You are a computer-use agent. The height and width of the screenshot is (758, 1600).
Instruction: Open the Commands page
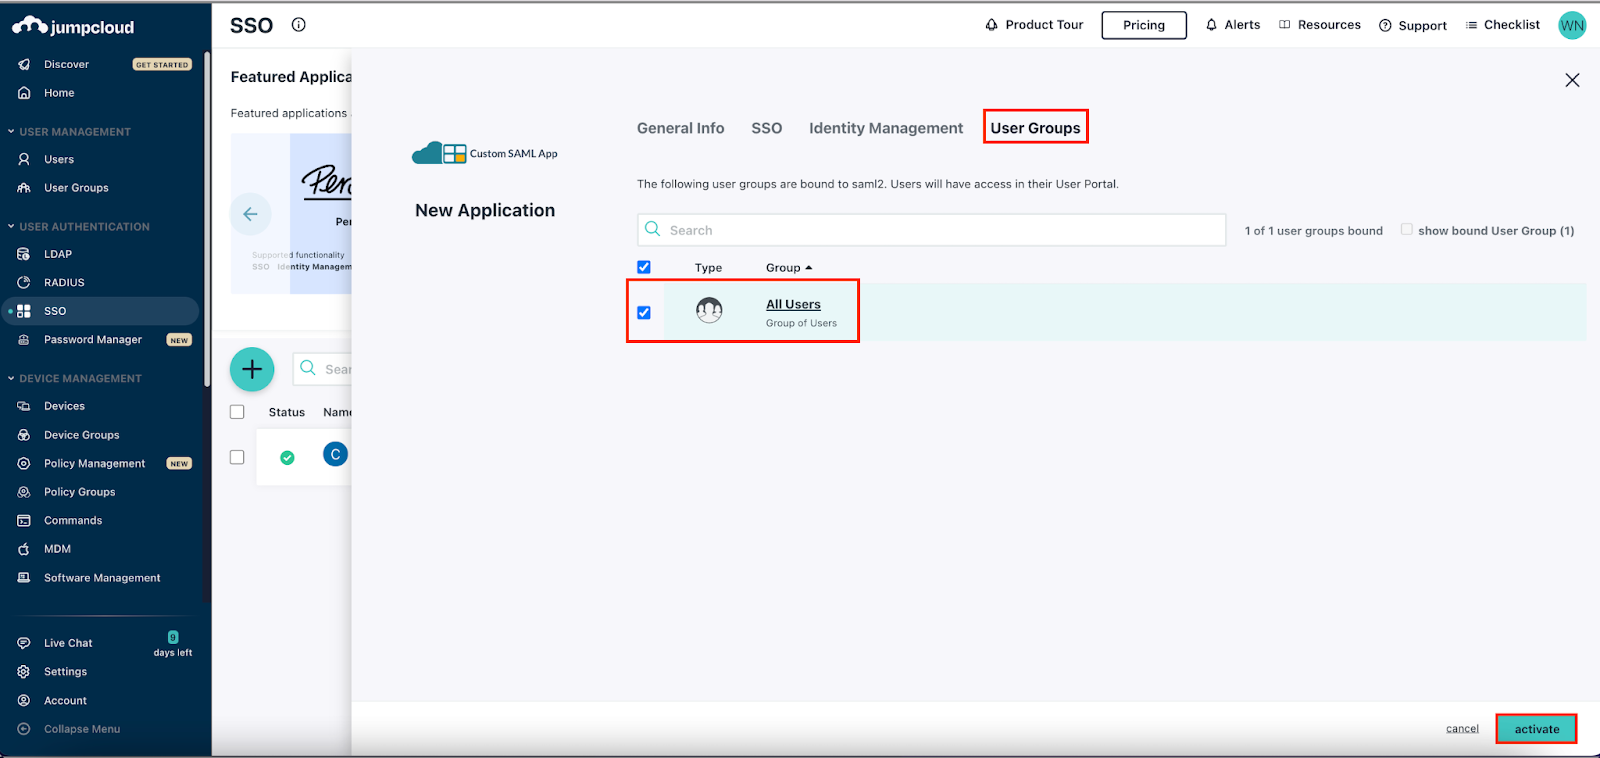point(73,521)
